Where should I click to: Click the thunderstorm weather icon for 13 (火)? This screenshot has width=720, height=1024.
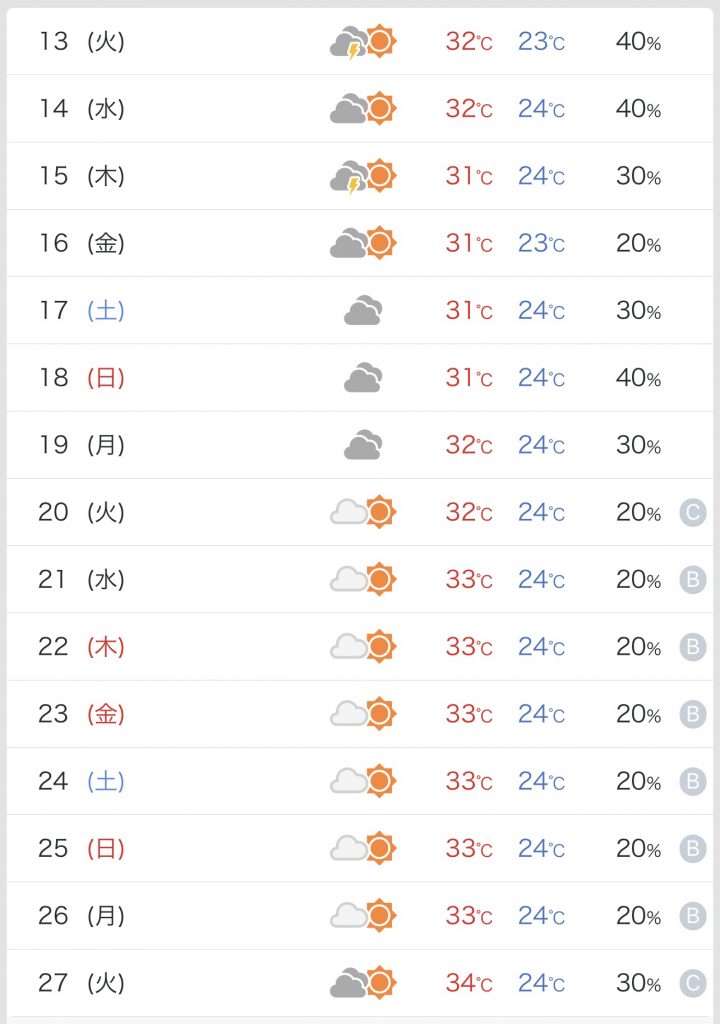(x=363, y=42)
